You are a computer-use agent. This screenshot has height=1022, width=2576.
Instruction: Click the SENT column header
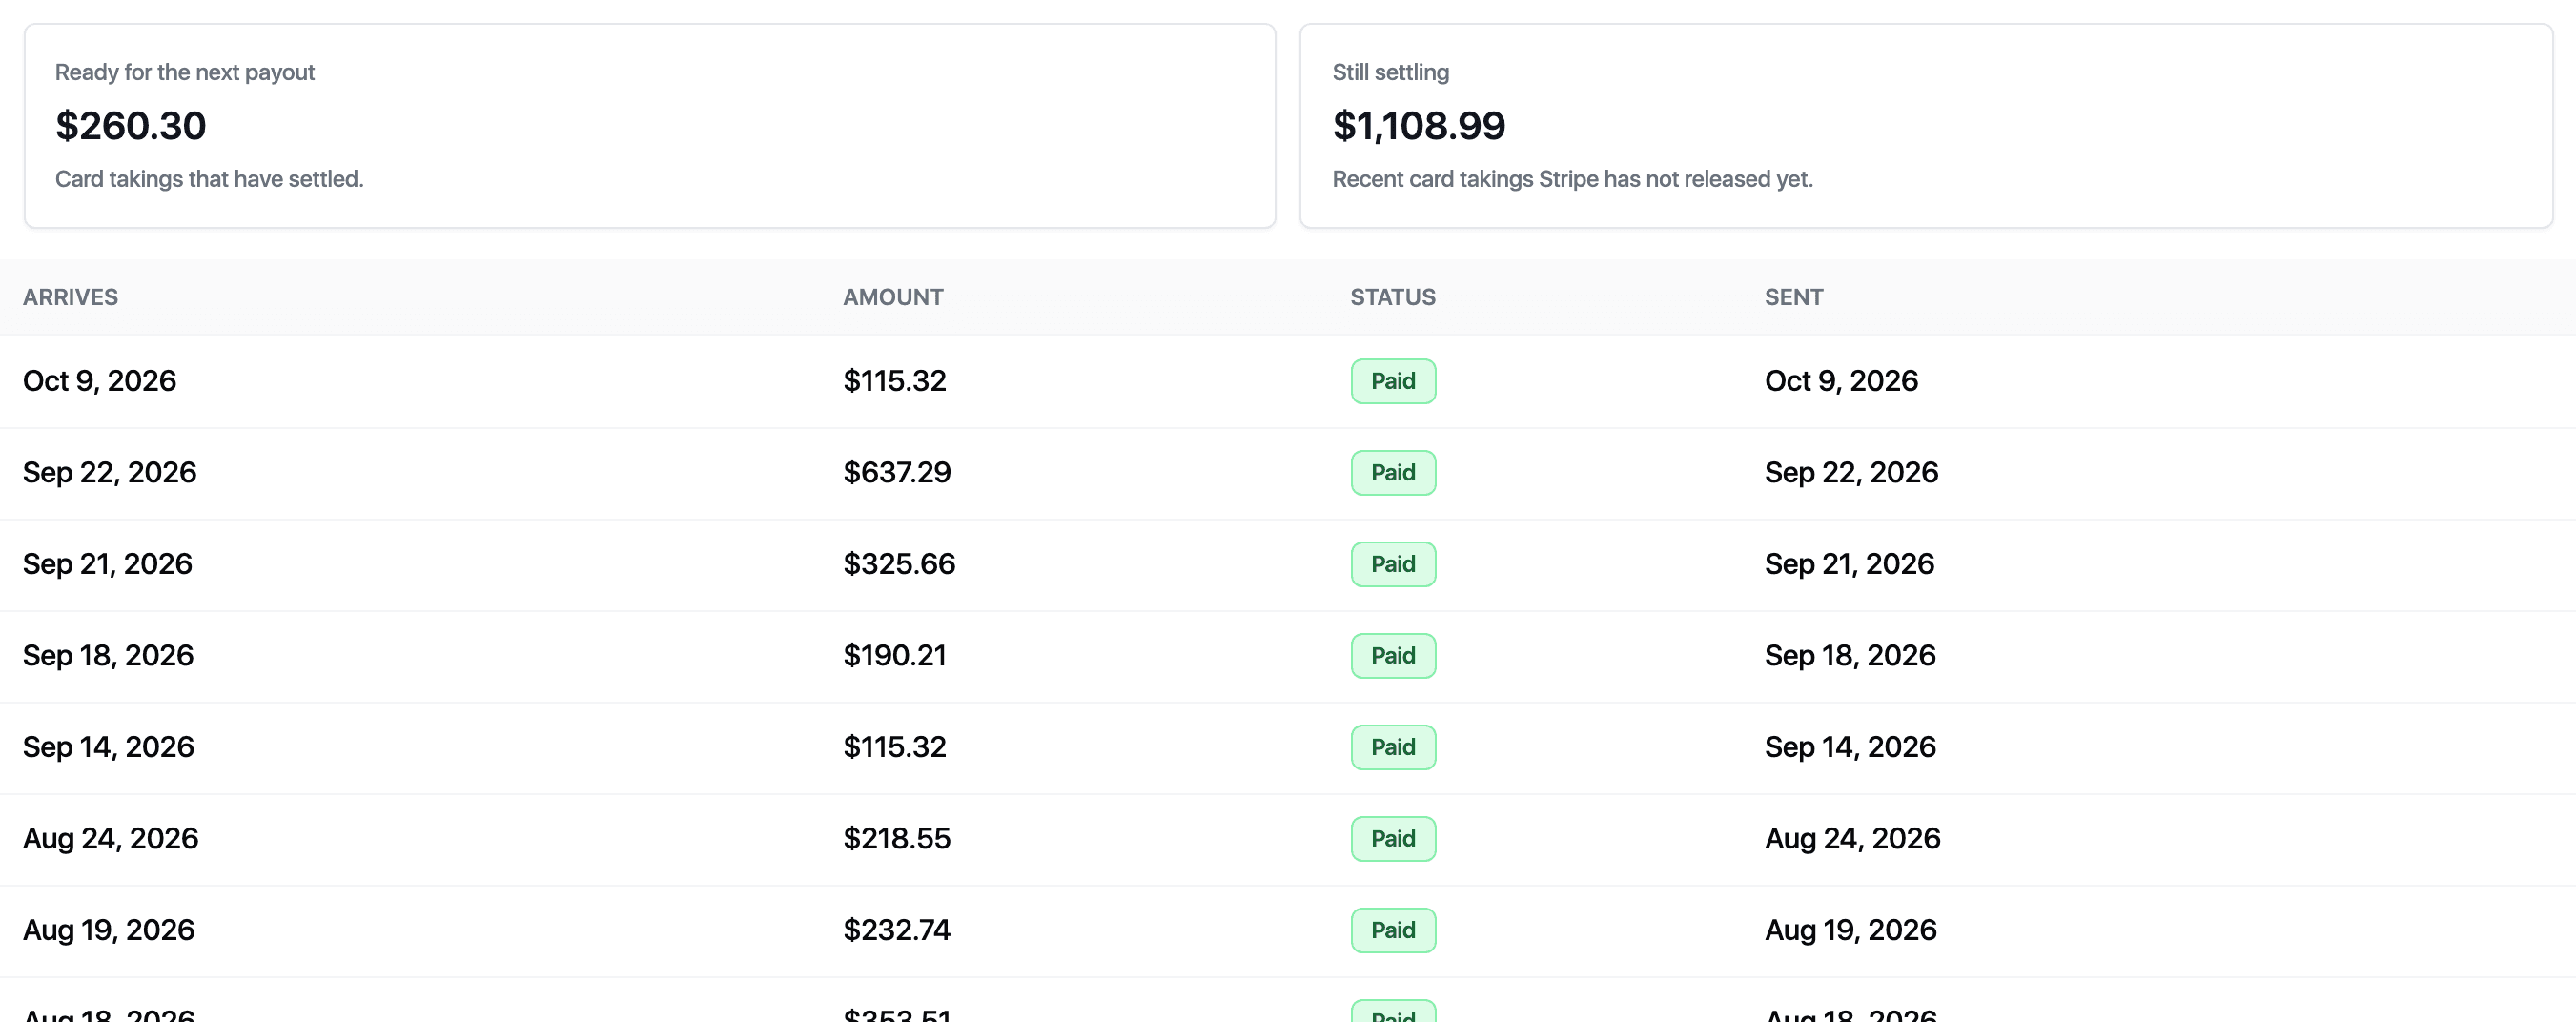(x=1793, y=297)
